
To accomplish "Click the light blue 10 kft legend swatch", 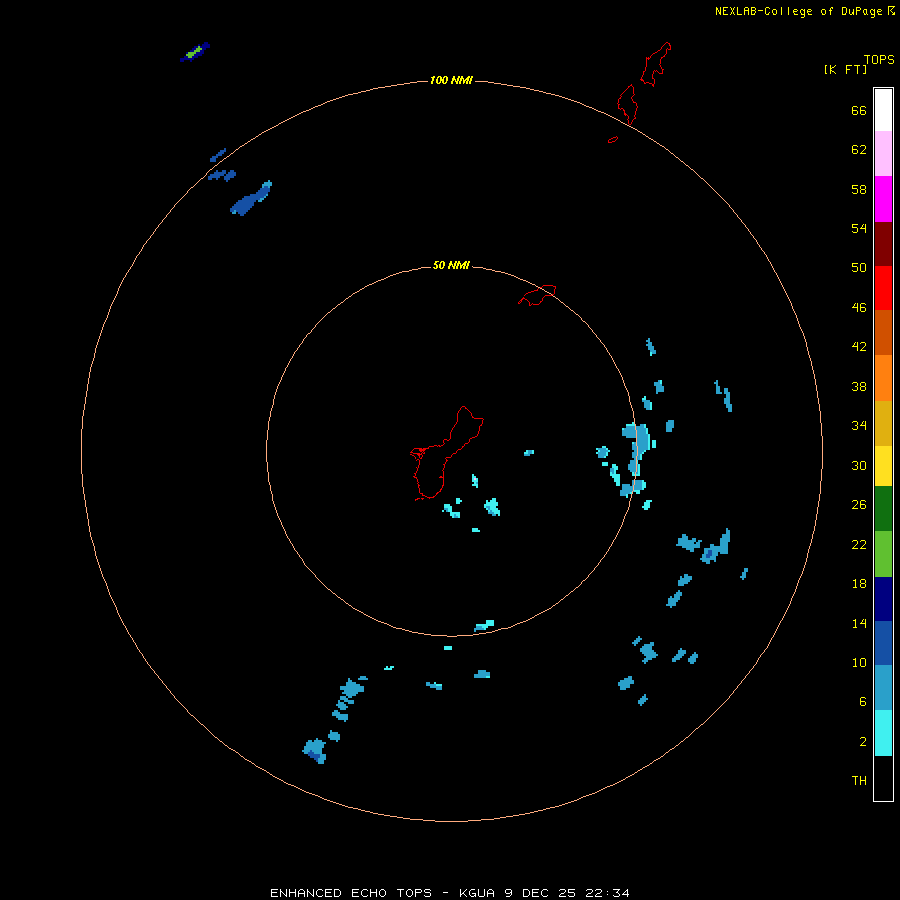I will coord(883,688).
